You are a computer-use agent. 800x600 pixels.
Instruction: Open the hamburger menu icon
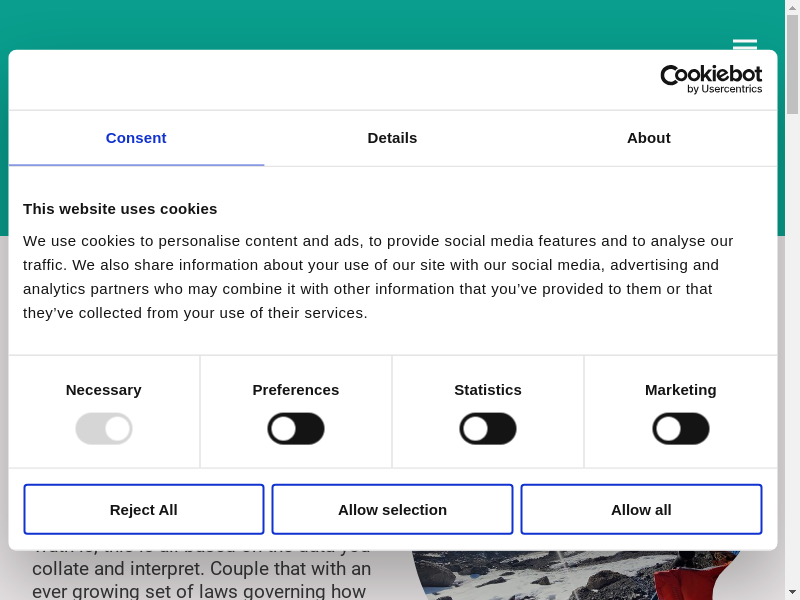click(744, 44)
